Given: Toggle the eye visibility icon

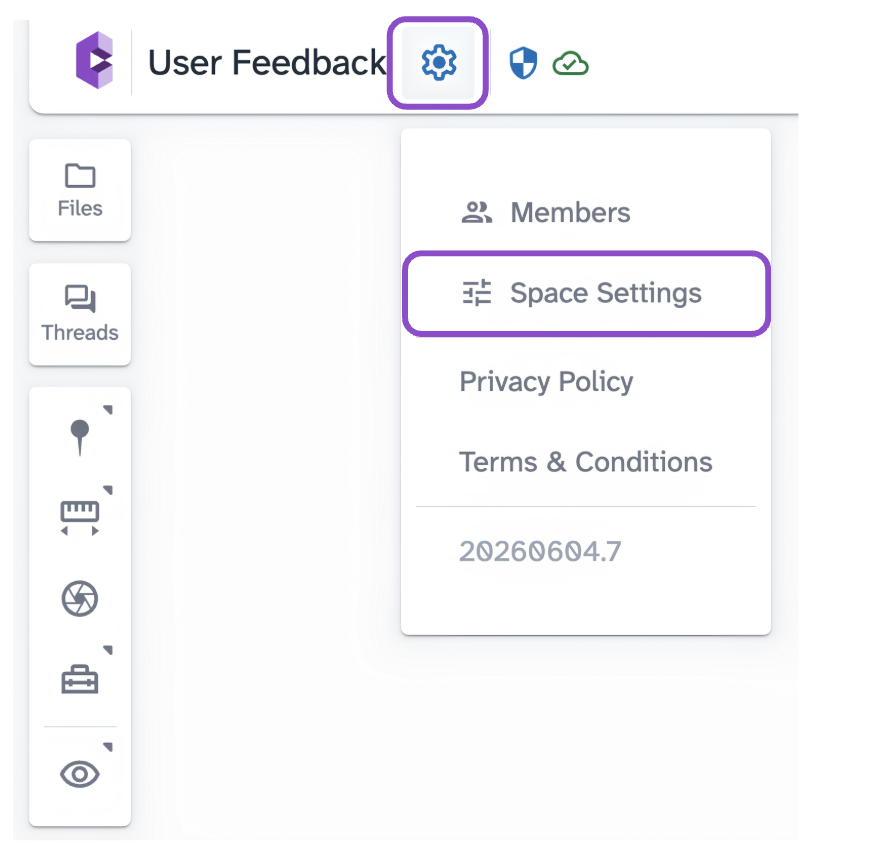Looking at the screenshot, I should point(80,774).
